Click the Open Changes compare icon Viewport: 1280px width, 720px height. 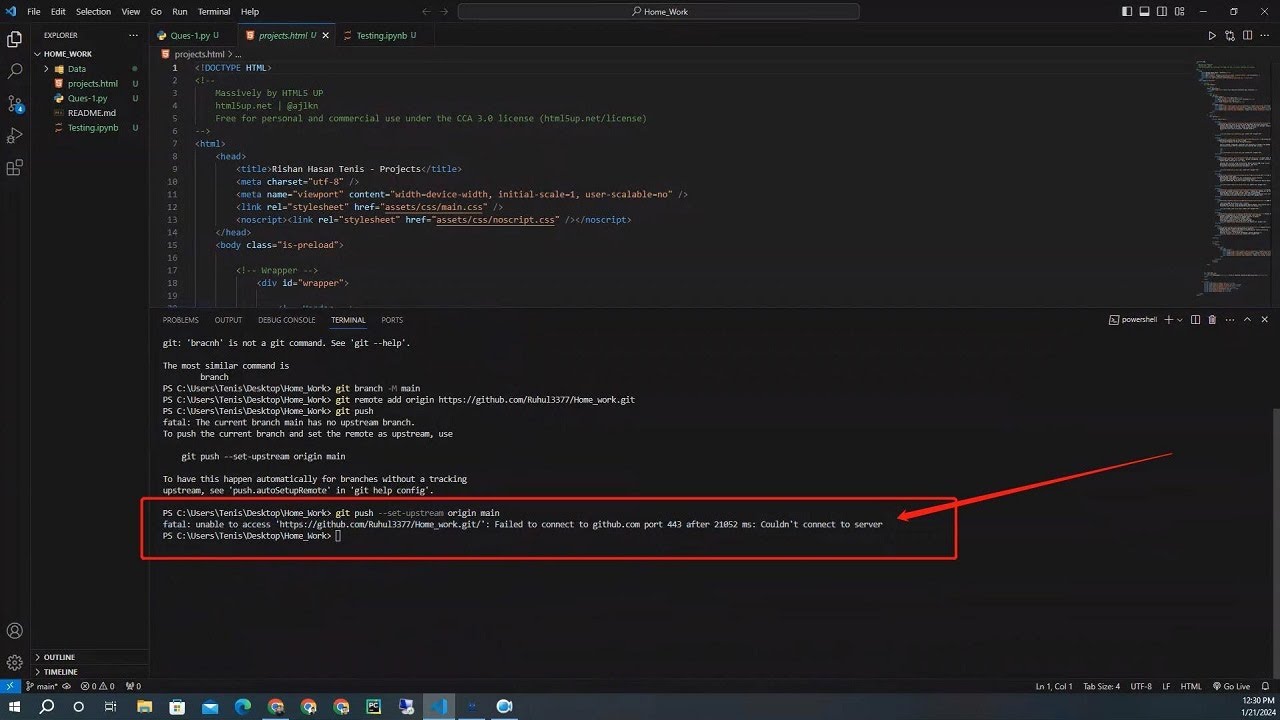tap(1230, 35)
